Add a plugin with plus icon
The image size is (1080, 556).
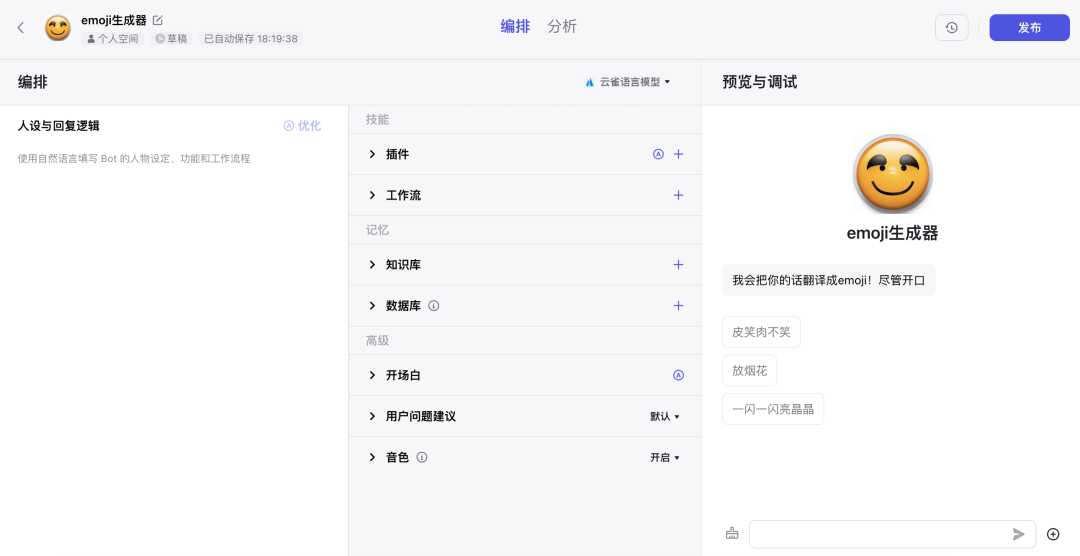coord(678,154)
